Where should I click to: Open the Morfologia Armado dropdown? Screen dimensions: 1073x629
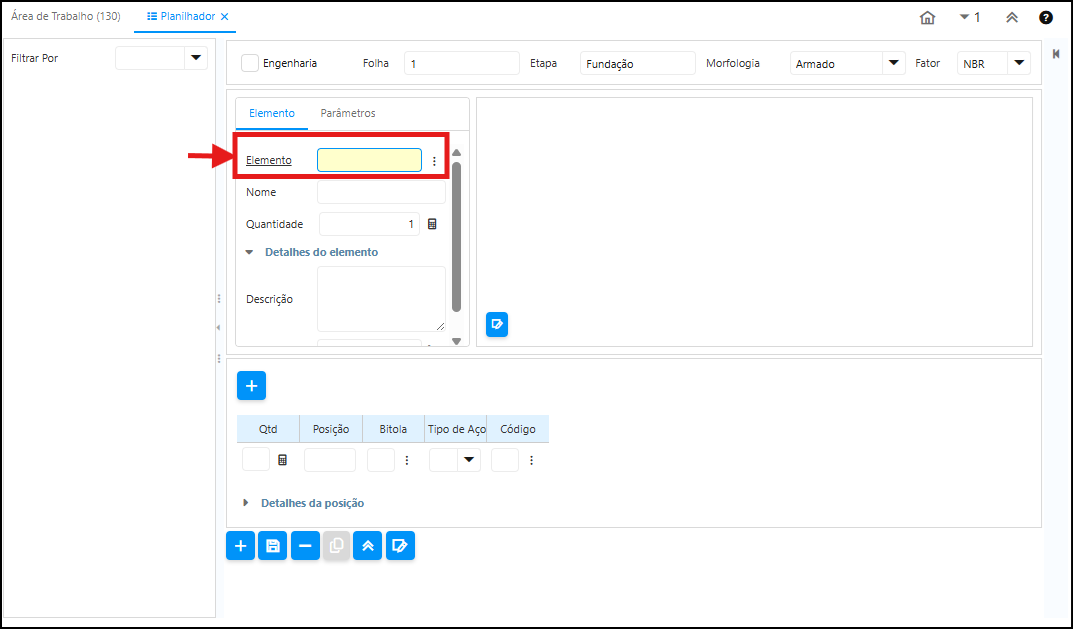tap(892, 63)
